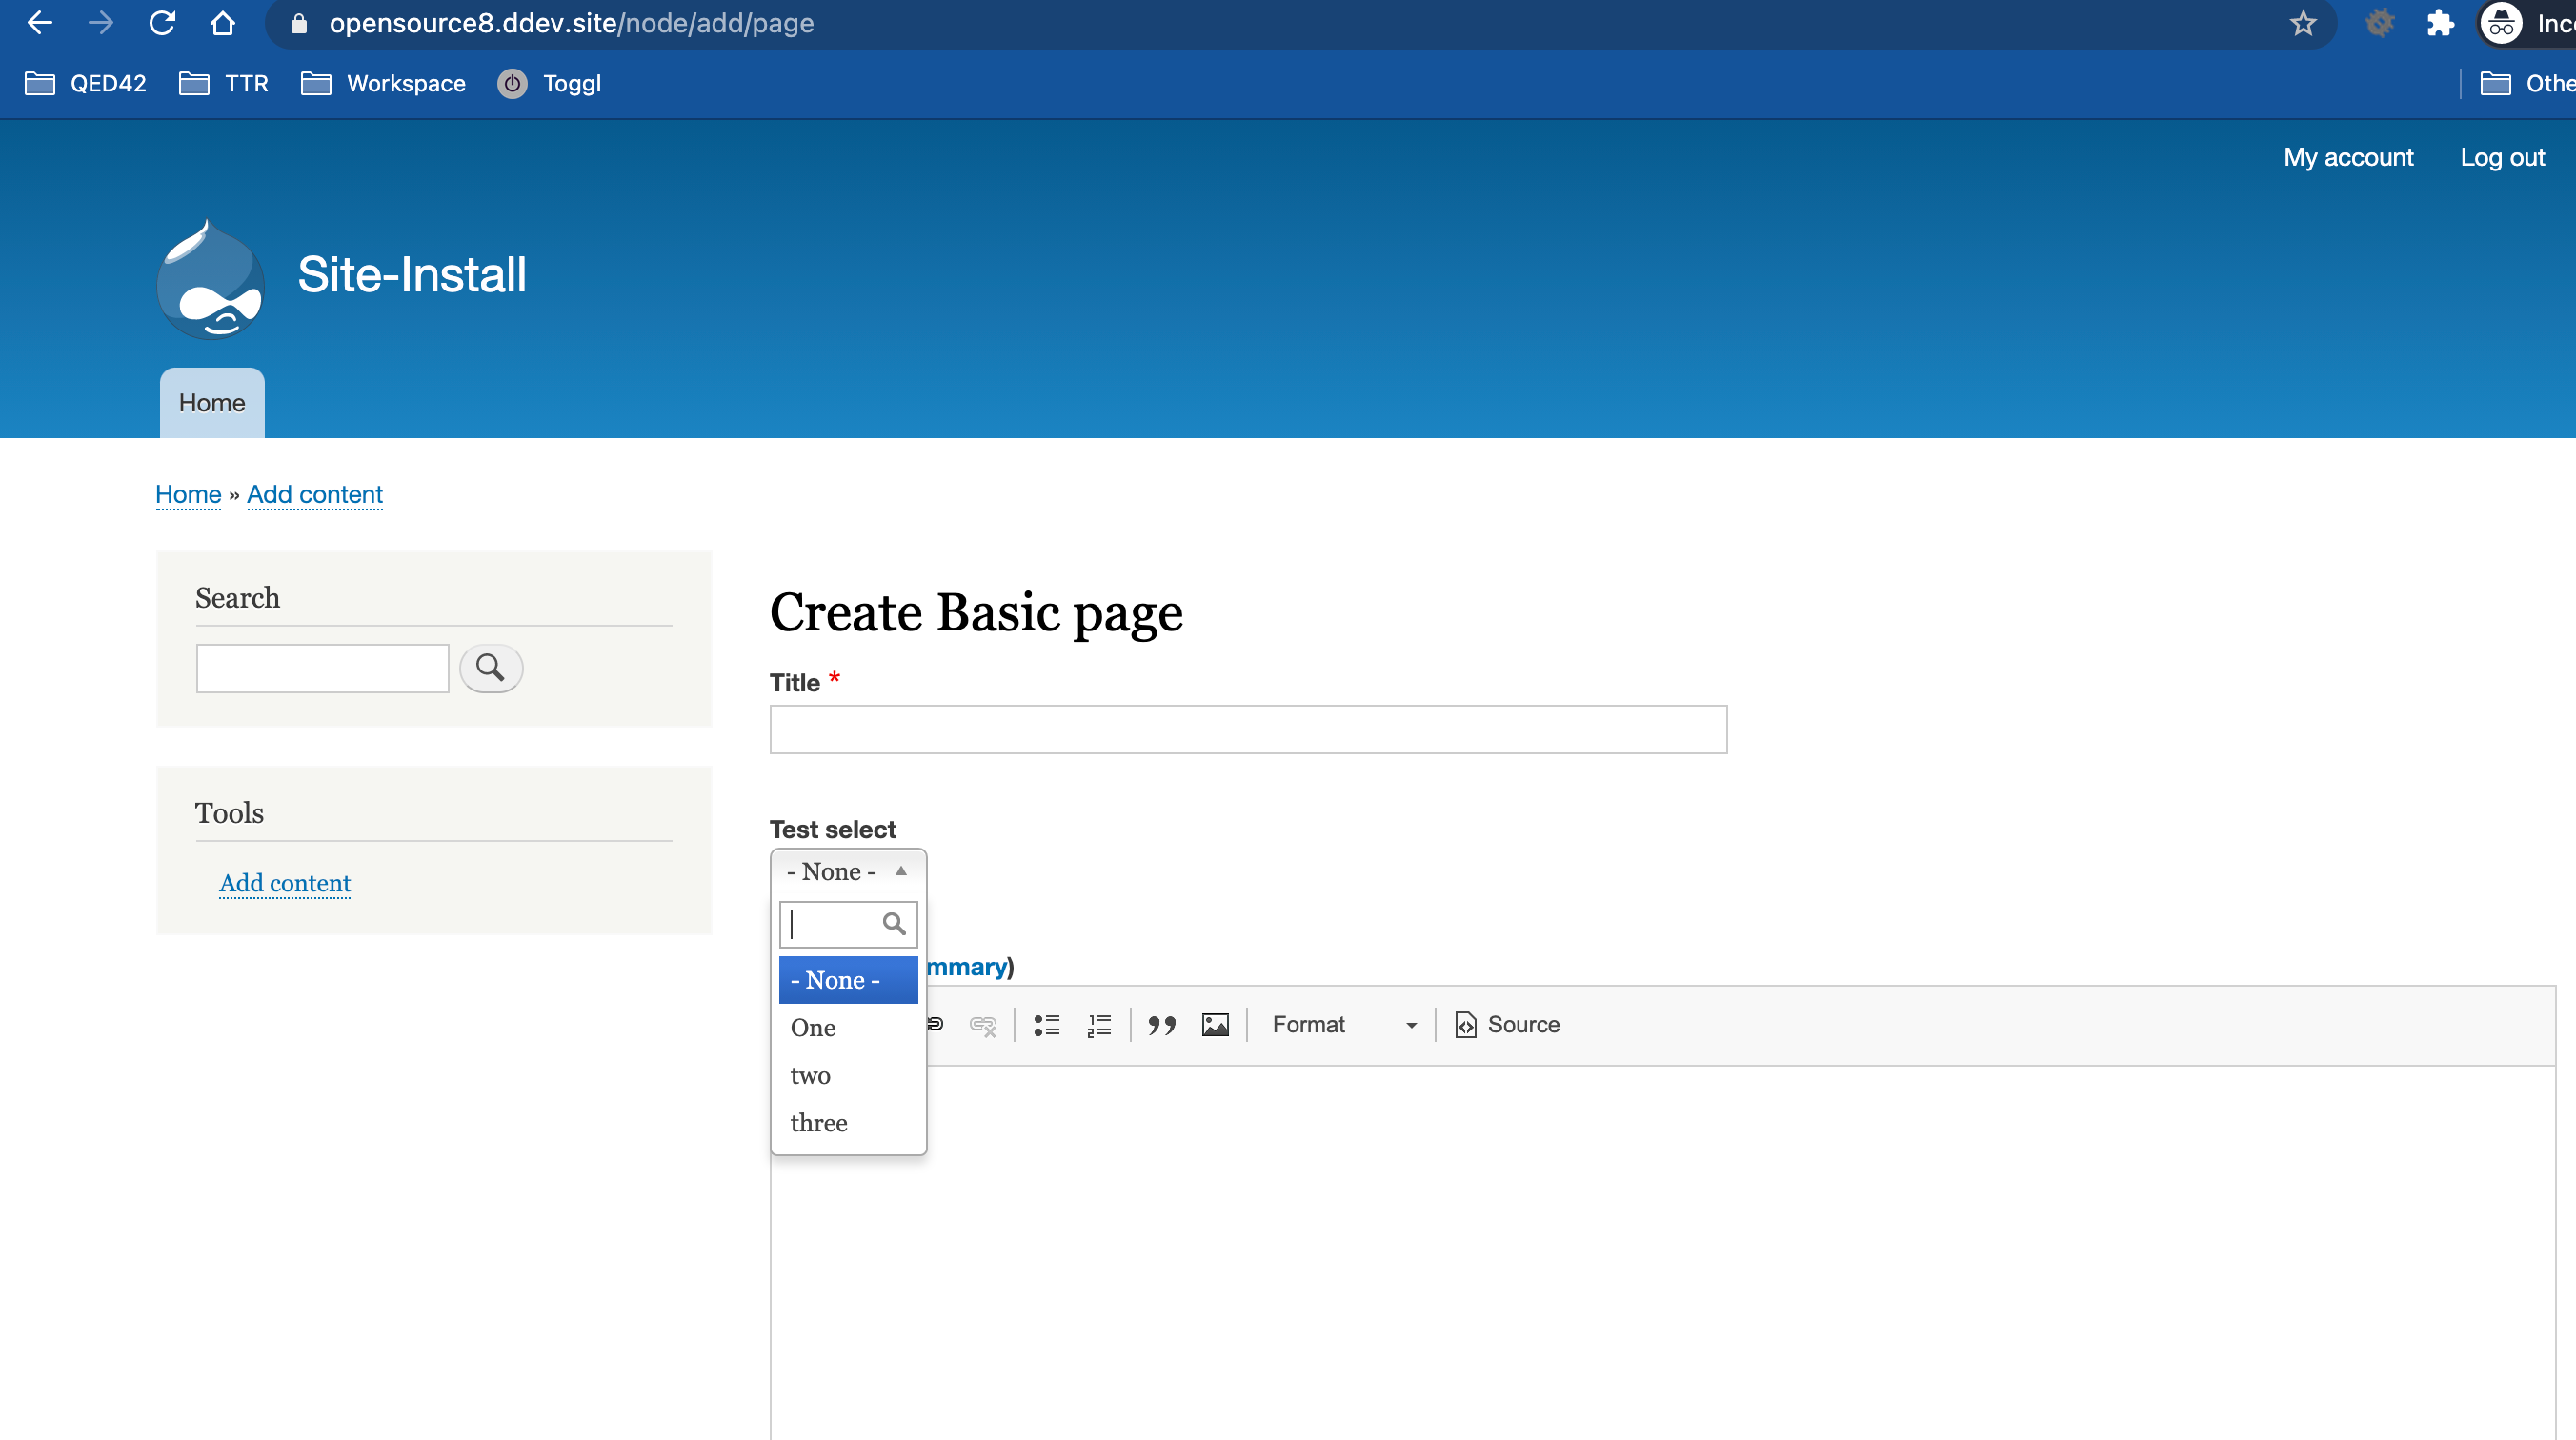This screenshot has width=2576, height=1440.
Task: Open My account from the top menu
Action: (2348, 157)
